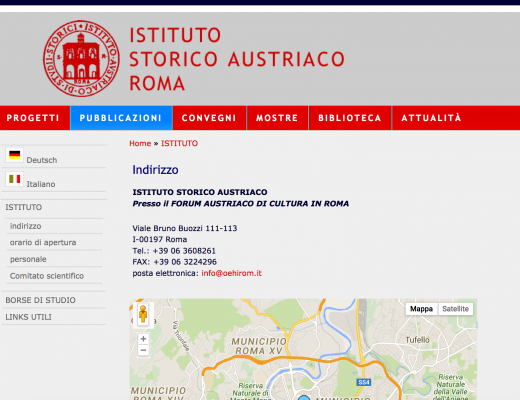520x400 pixels.
Task: Go to Home breadcrumb link
Action: [x=140, y=143]
